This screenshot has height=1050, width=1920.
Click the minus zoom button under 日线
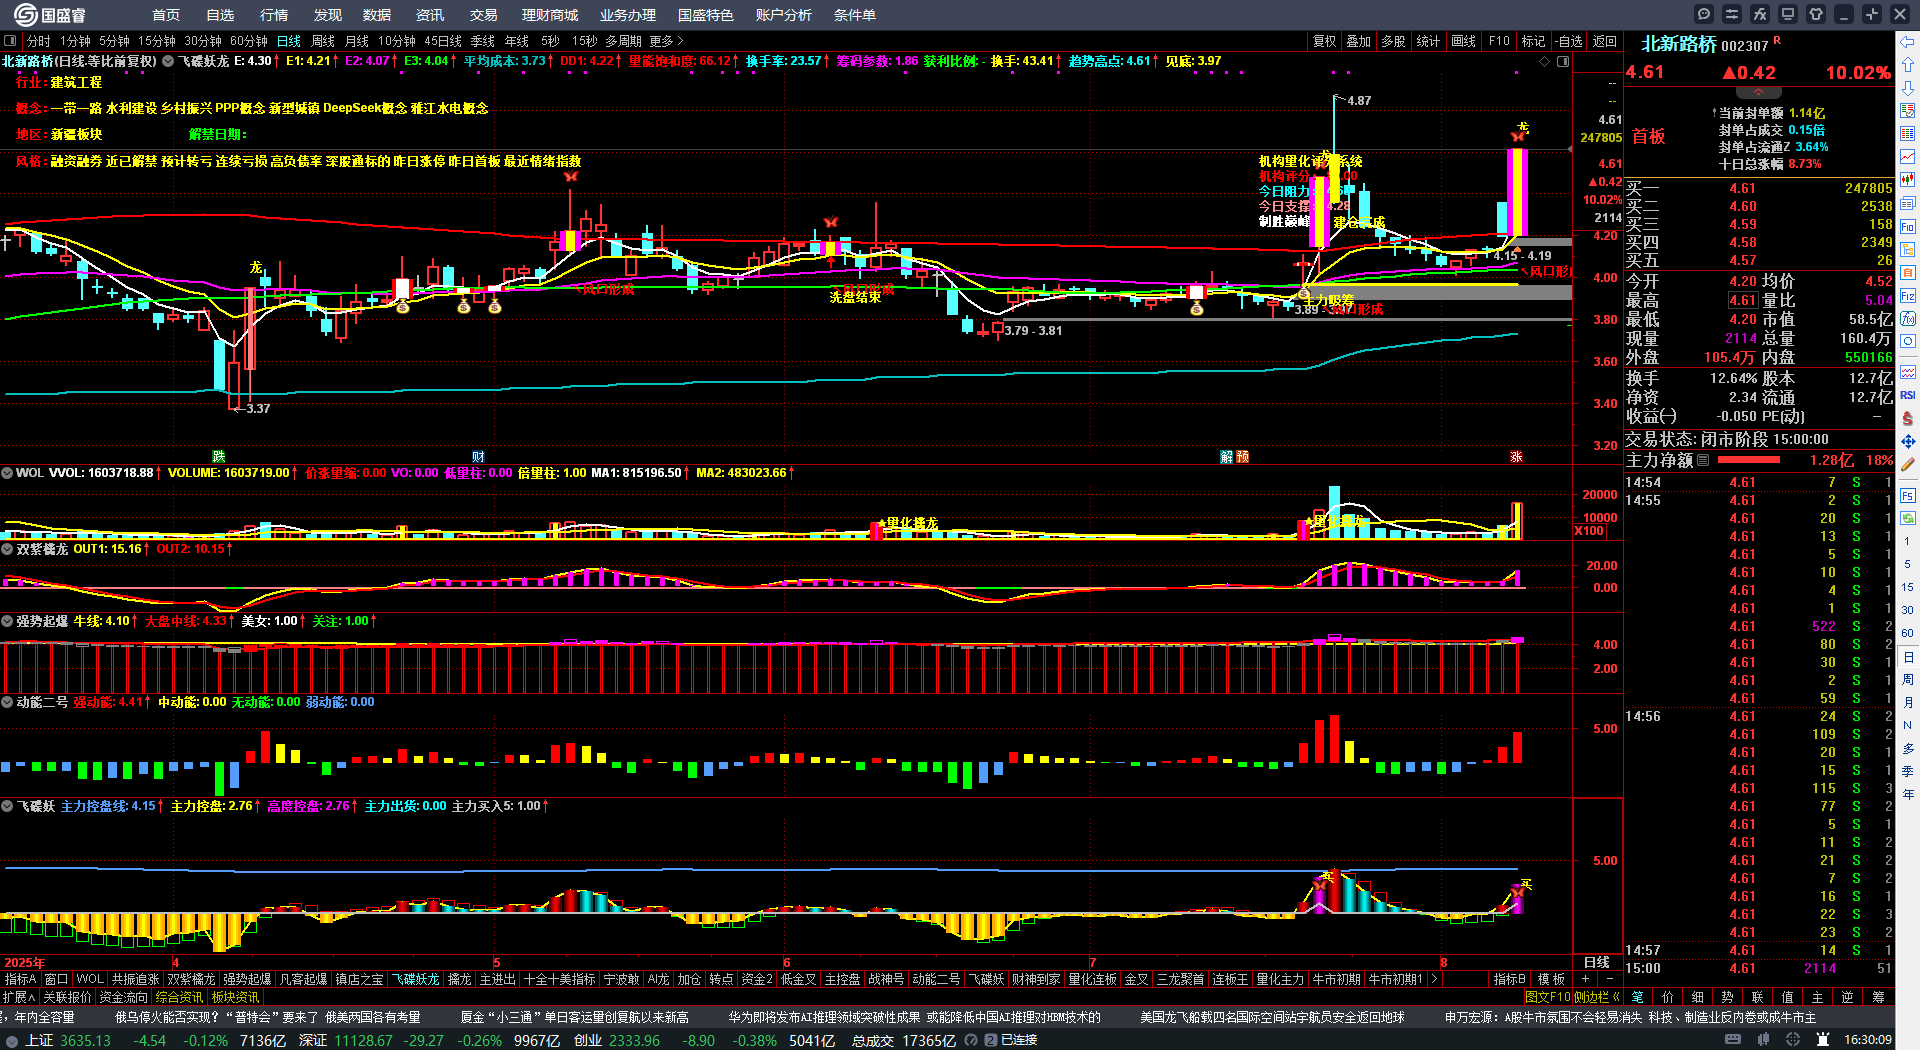click(x=1609, y=979)
